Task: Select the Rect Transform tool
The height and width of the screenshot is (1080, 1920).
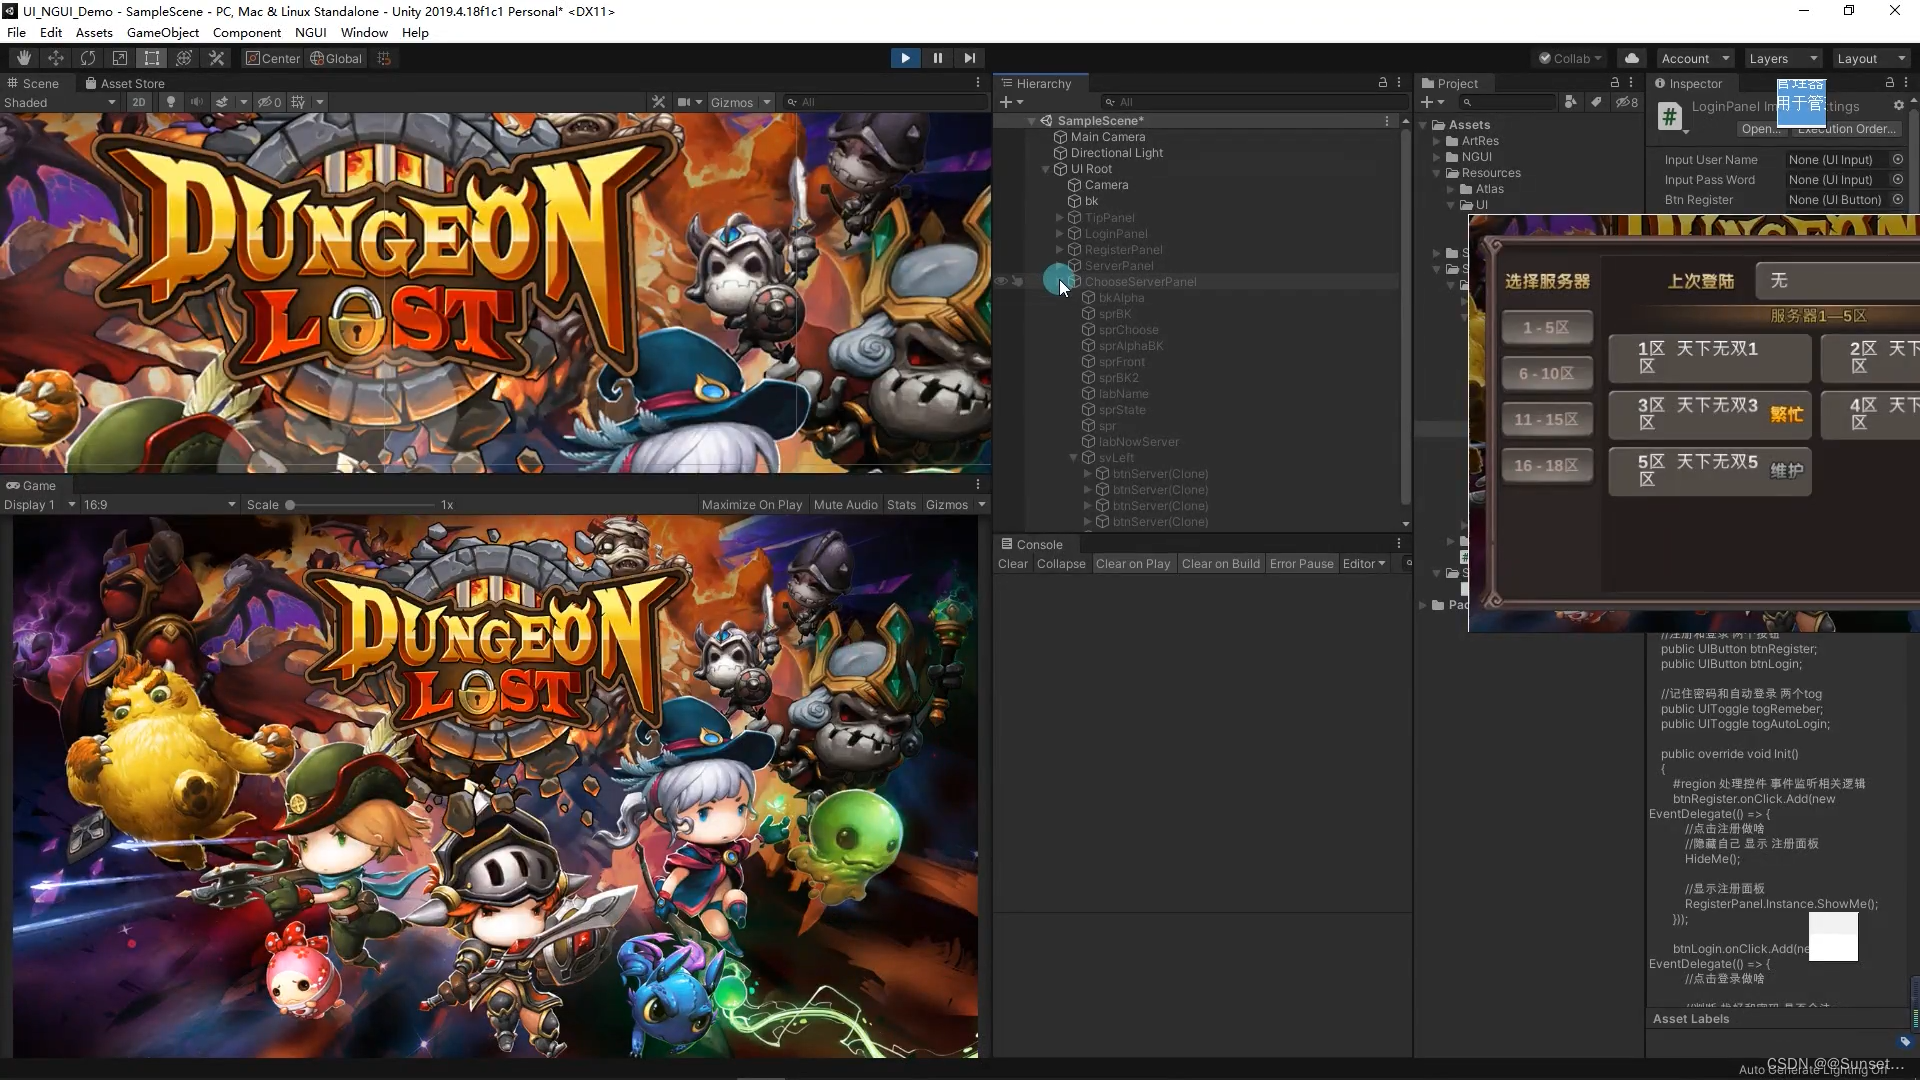Action: point(152,58)
